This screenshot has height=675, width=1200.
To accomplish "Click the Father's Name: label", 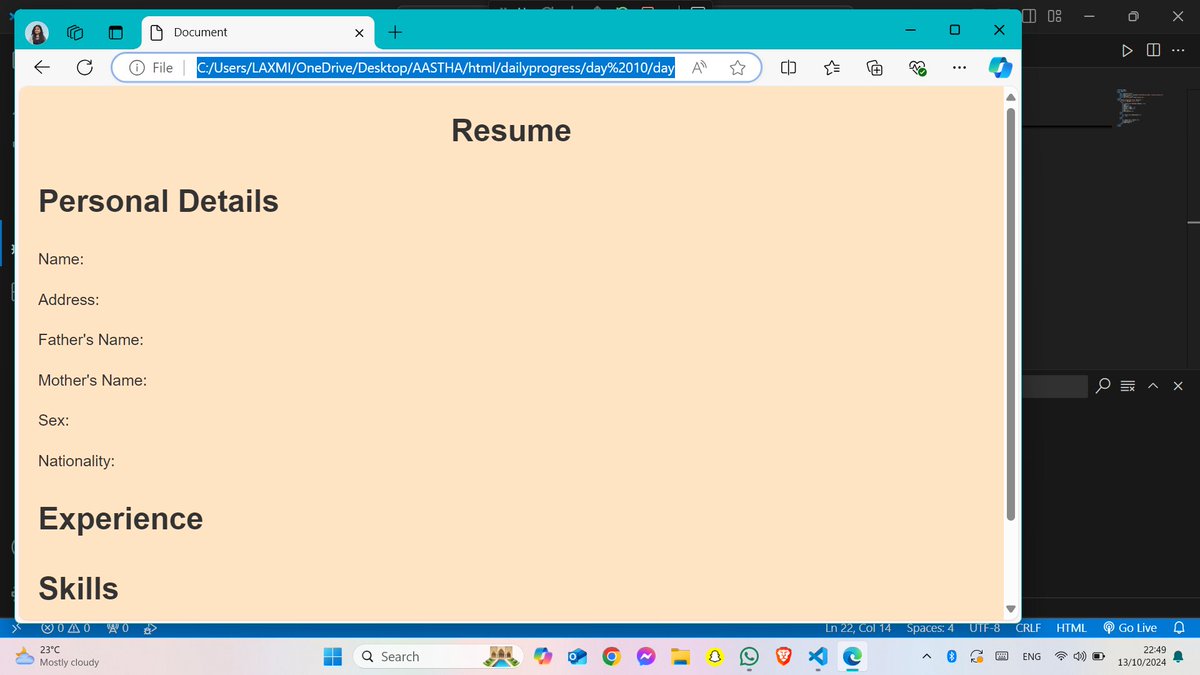I will pyautogui.click(x=91, y=340).
